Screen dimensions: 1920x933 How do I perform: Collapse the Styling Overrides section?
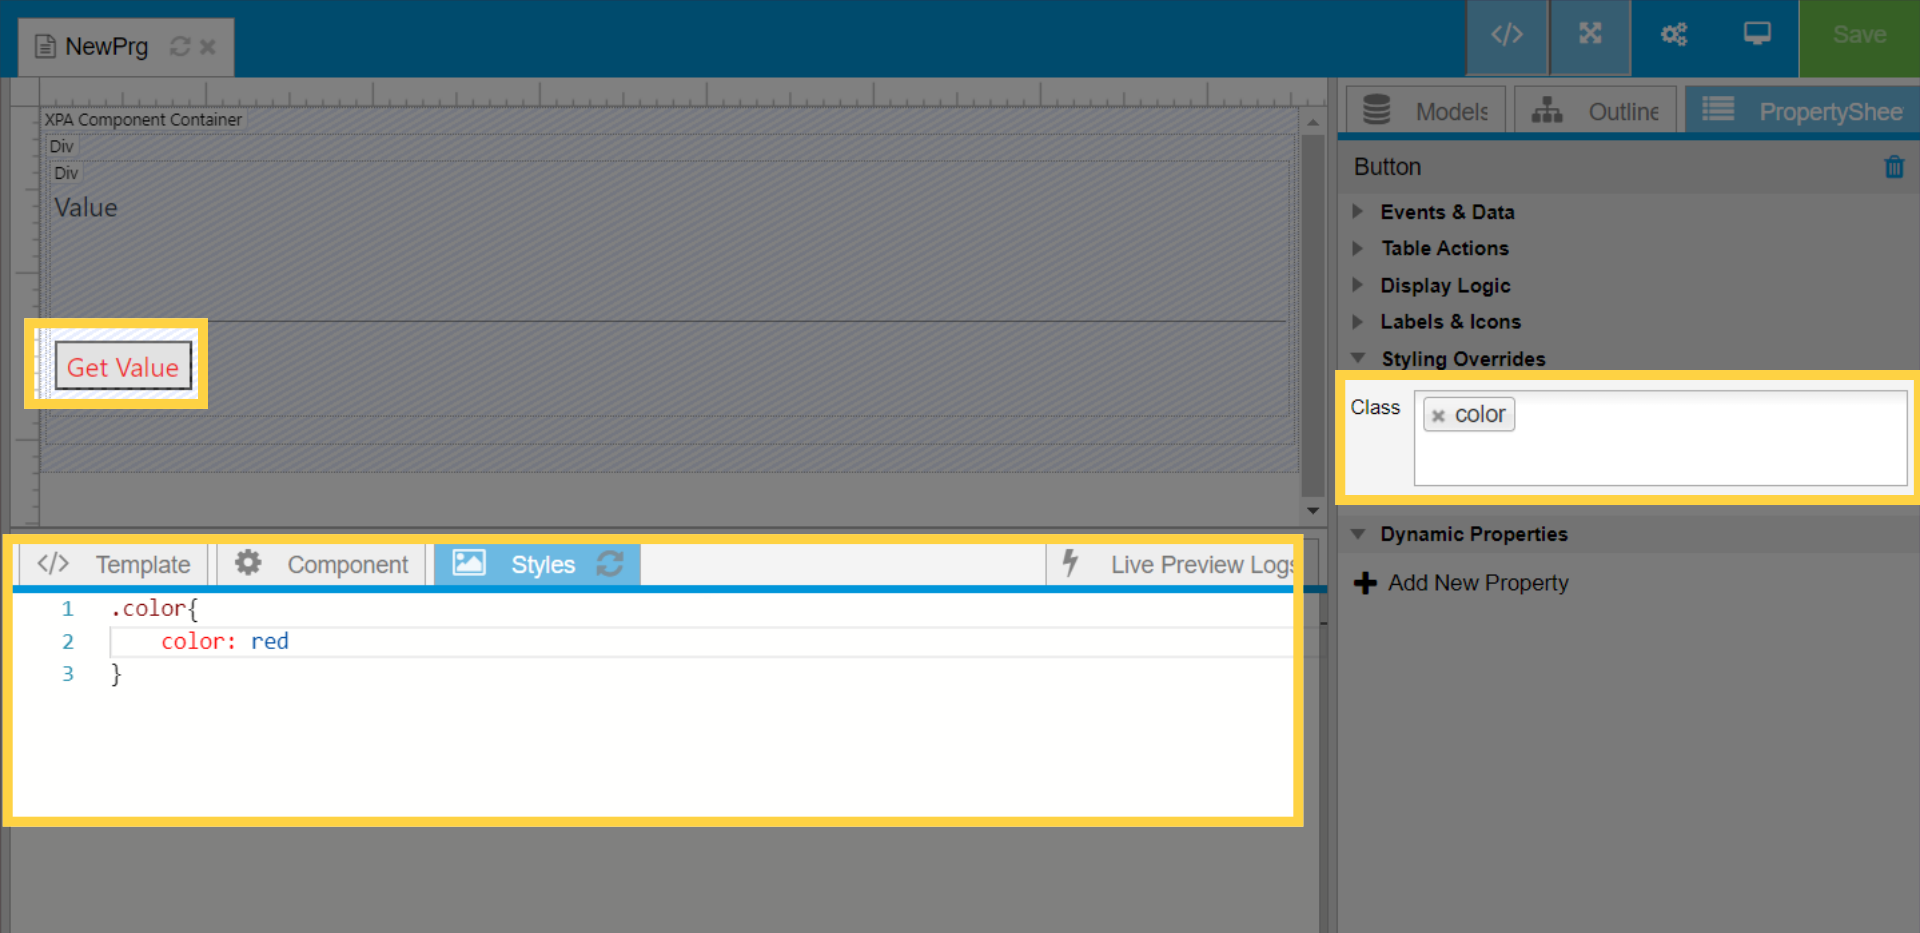[x=1358, y=358]
